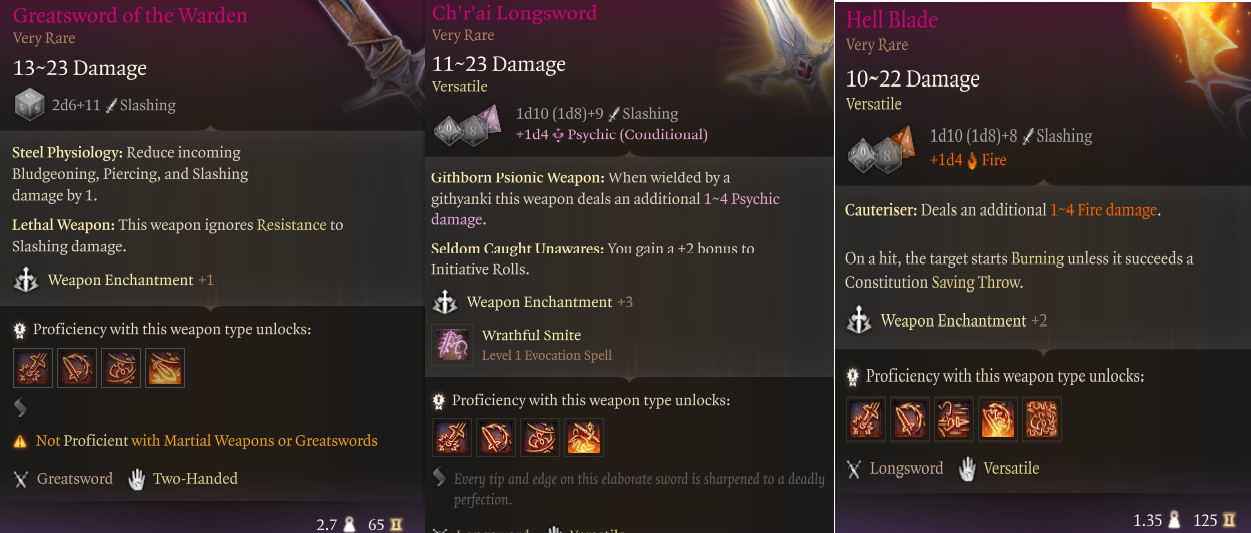Click the crossed swords icon beside Longsword on Hell Blade
The image size is (1251, 533).
tap(854, 469)
